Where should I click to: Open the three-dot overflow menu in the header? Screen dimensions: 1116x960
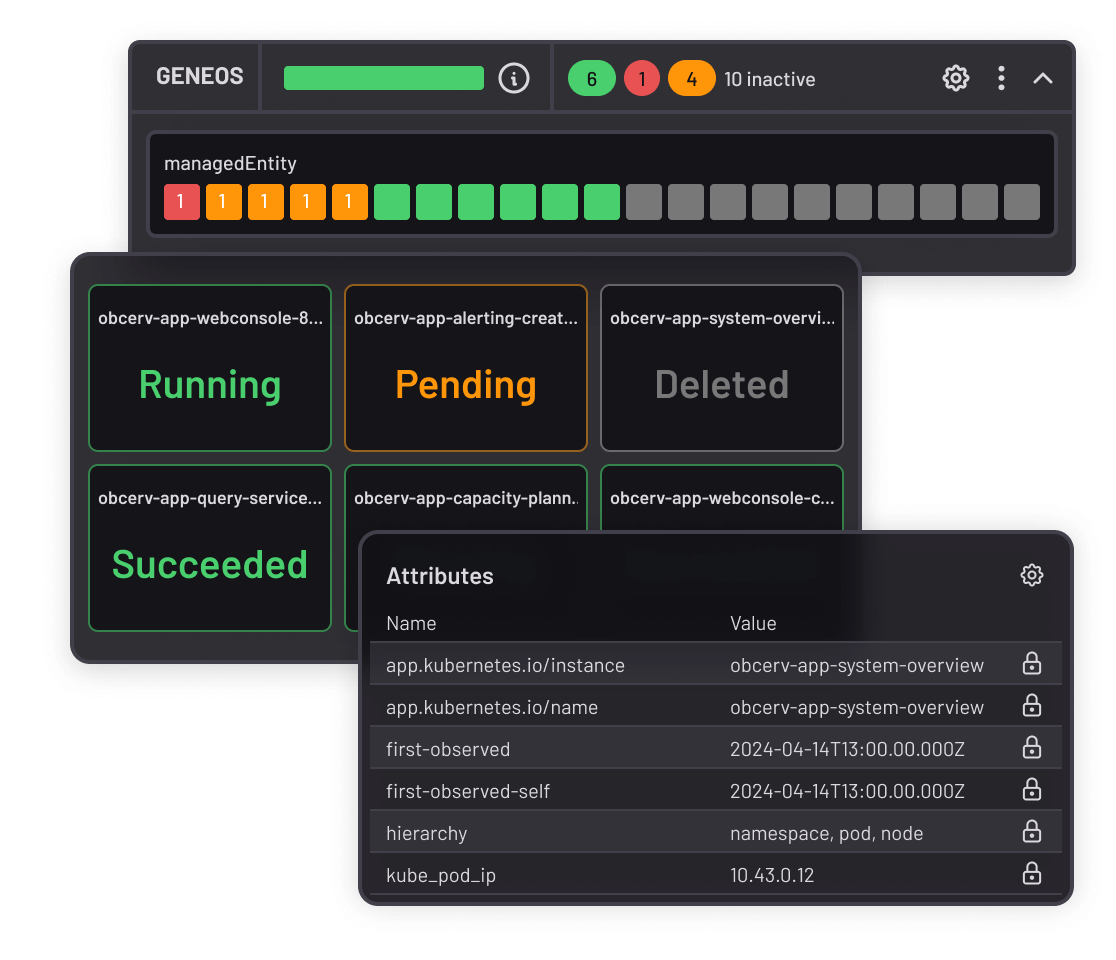click(x=1001, y=78)
